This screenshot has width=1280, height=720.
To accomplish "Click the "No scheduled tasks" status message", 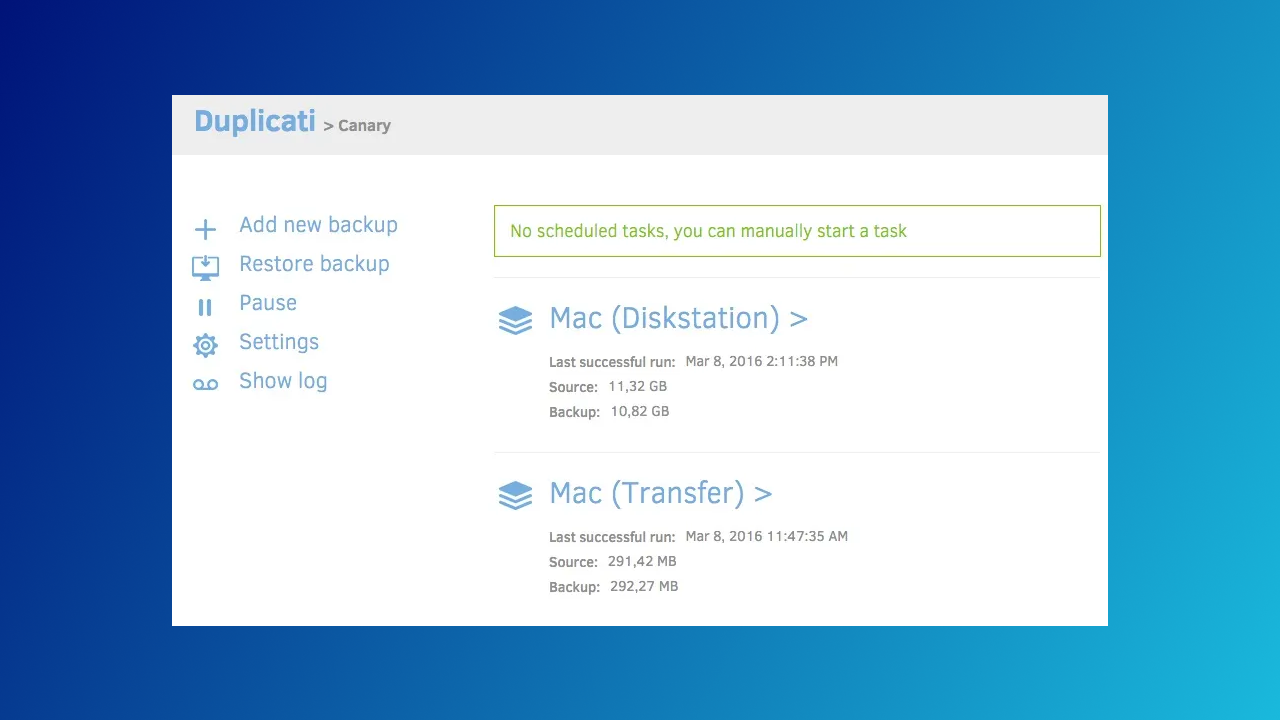I will (708, 231).
